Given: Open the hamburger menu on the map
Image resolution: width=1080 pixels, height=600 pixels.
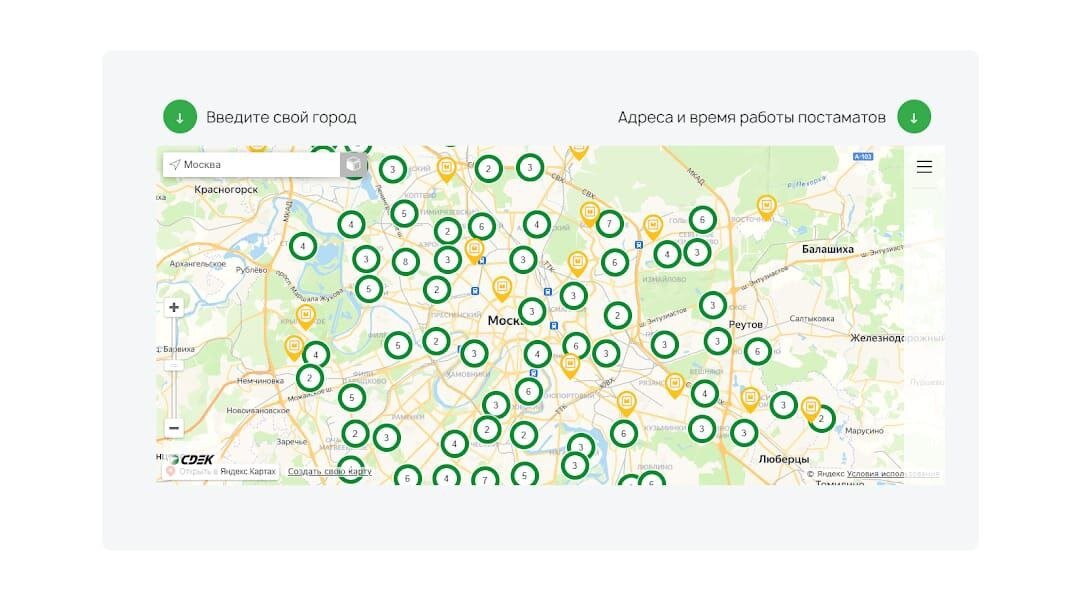Looking at the screenshot, I should pos(924,167).
